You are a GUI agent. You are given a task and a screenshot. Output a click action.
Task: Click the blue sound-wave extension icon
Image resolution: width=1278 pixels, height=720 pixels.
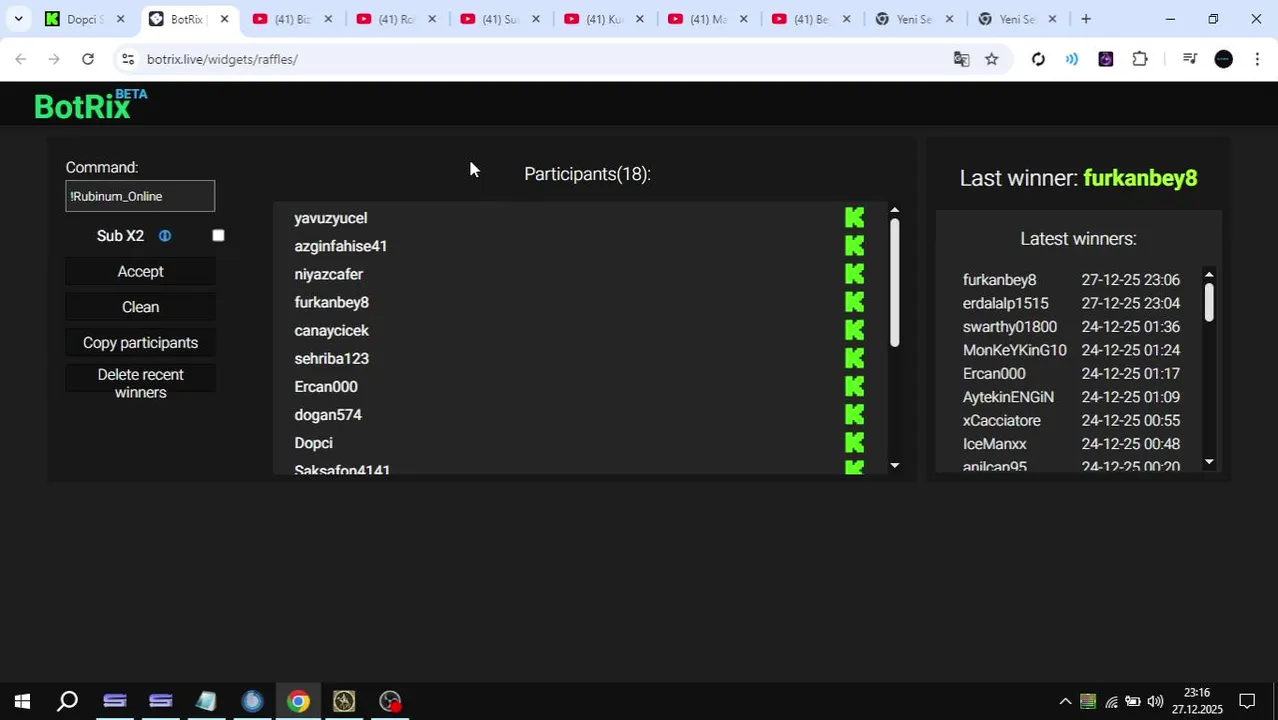pos(1071,59)
